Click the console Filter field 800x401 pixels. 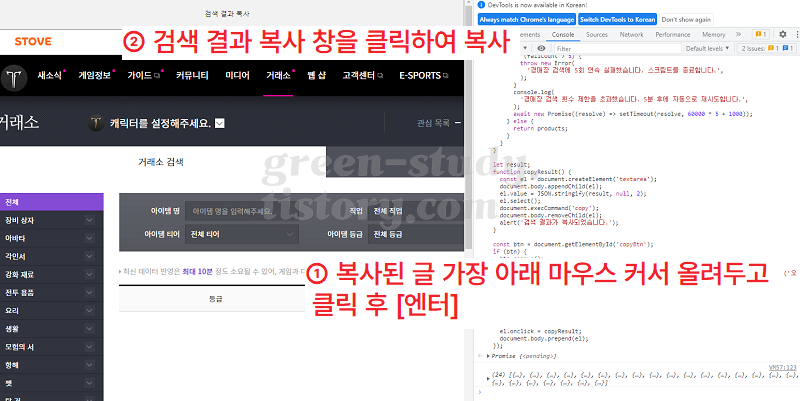(x=616, y=48)
